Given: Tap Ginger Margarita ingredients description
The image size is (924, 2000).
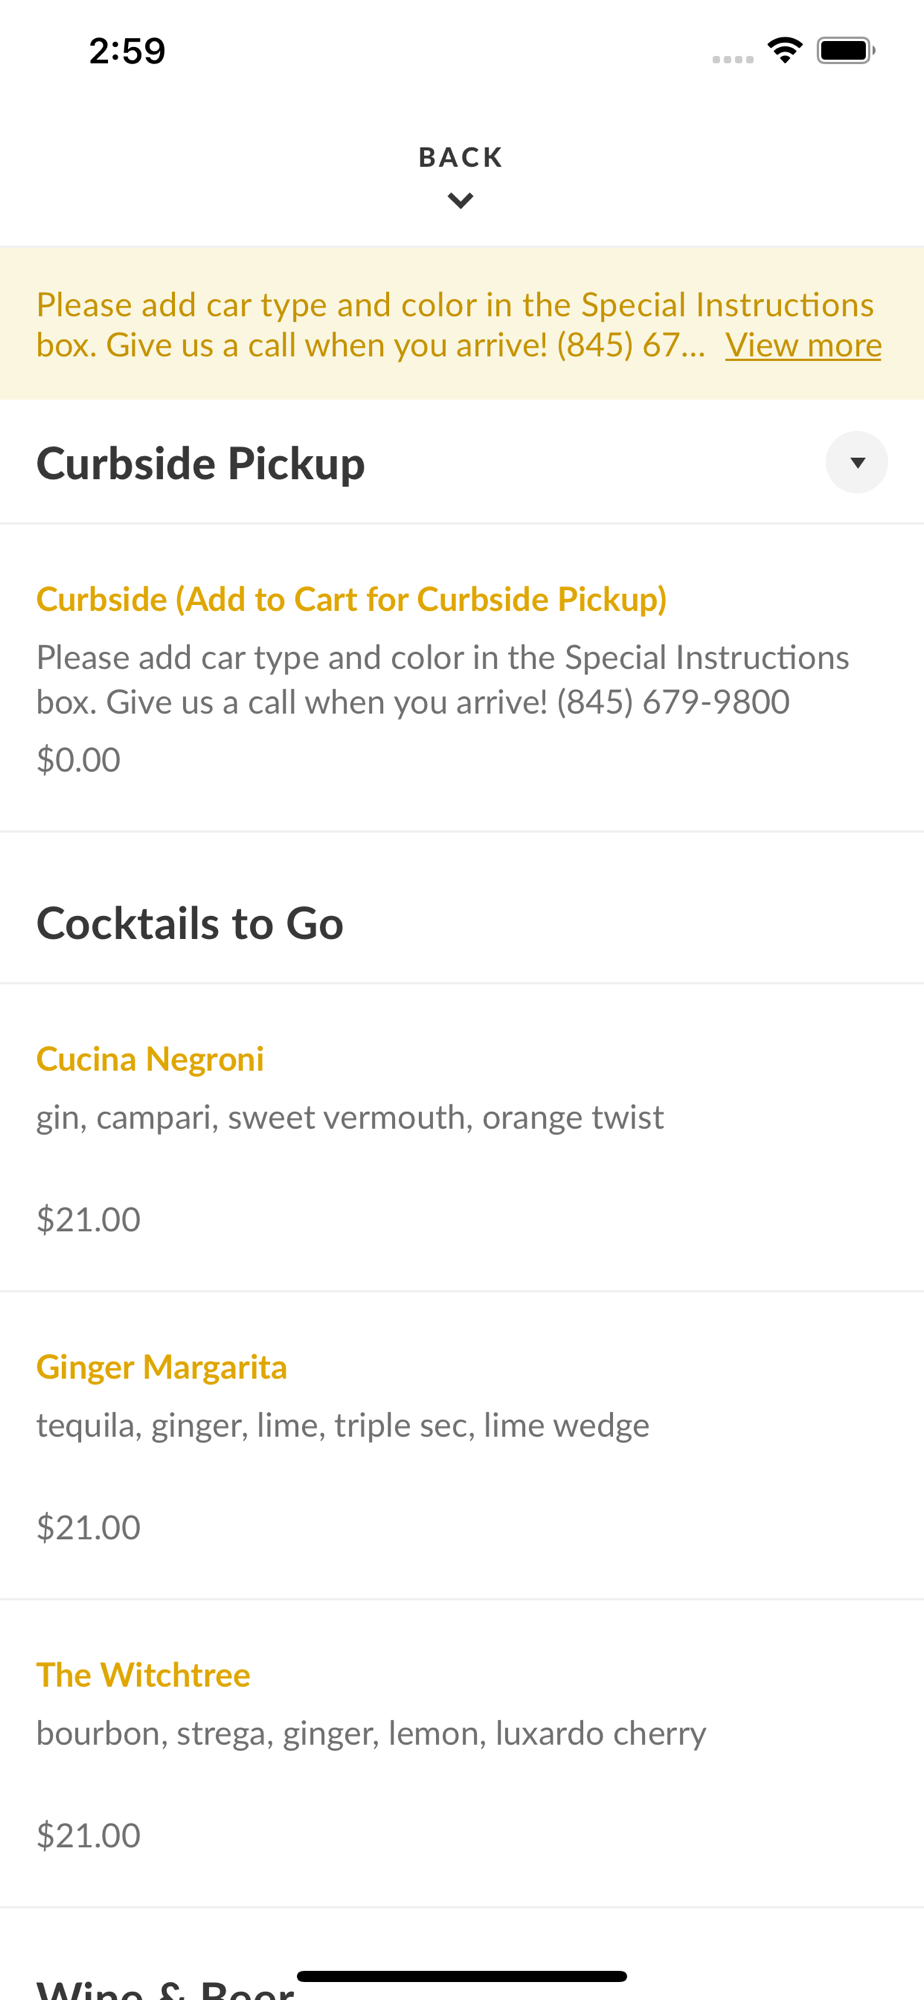Looking at the screenshot, I should 343,1425.
